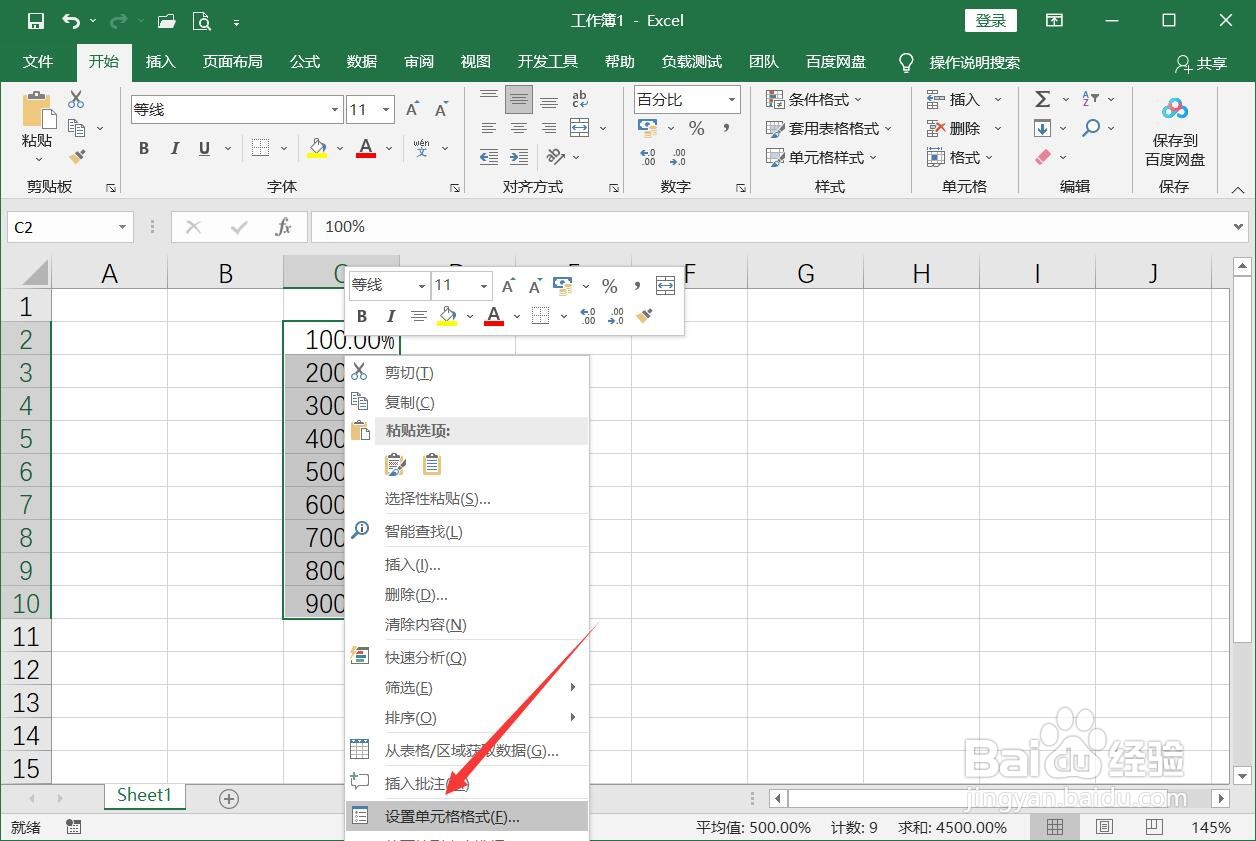This screenshot has width=1256, height=841.
Task: Toggle Bold on the mini toolbar
Action: tap(362, 315)
